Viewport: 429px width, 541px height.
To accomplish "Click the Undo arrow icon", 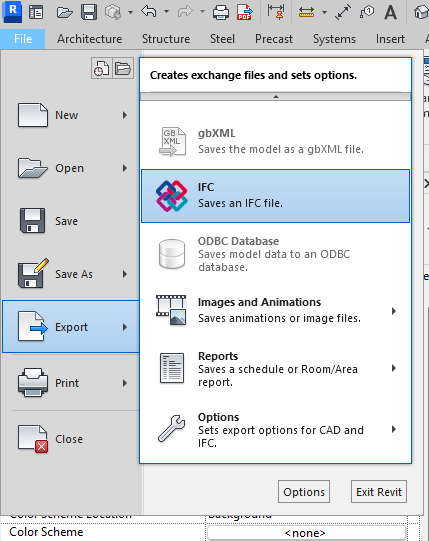I will pyautogui.click(x=148, y=12).
